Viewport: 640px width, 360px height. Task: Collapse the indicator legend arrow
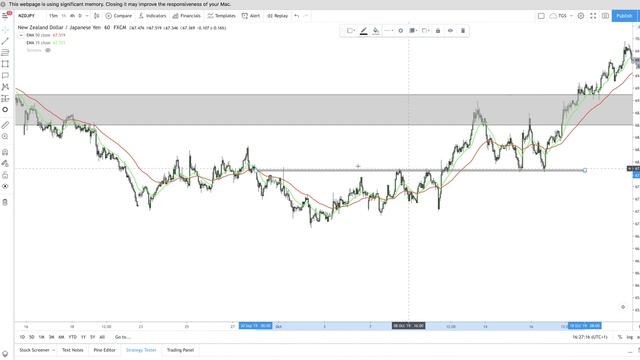21,36
